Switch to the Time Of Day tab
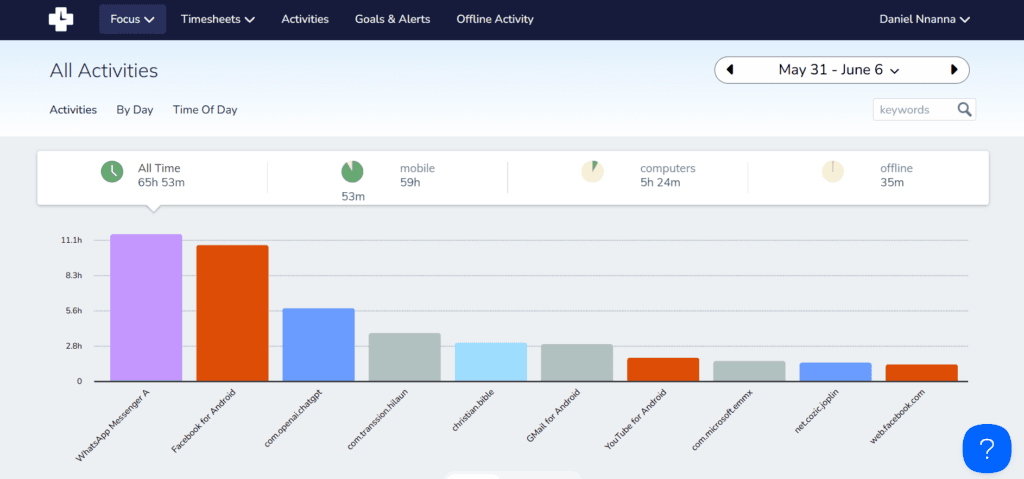The image size is (1024, 479). click(x=205, y=110)
